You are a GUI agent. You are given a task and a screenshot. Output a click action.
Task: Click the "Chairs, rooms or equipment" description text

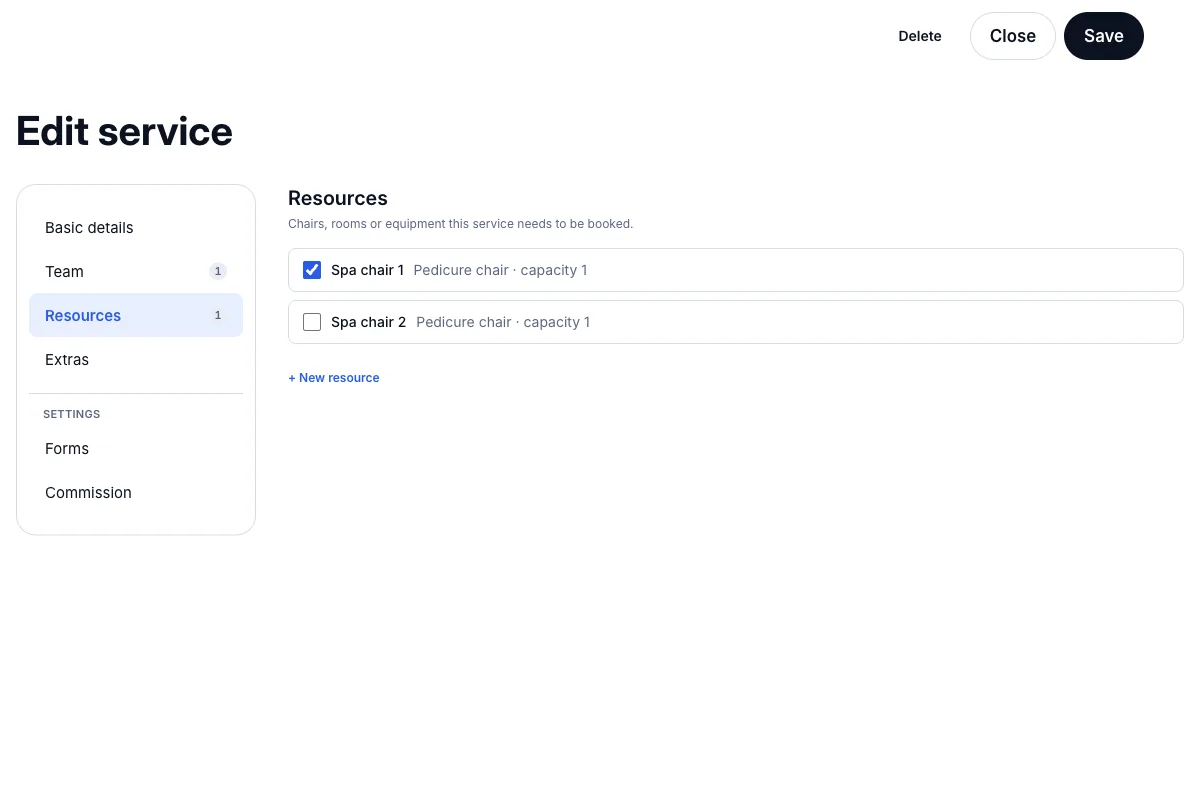point(460,224)
